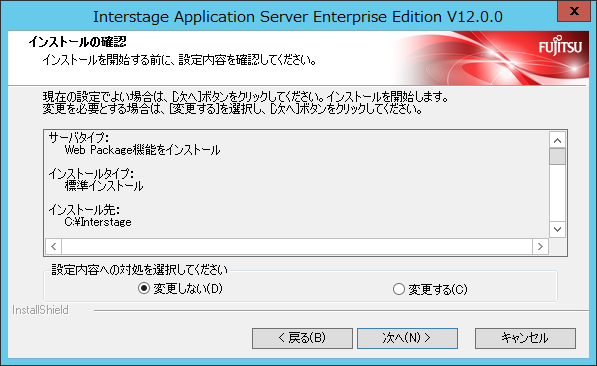The width and height of the screenshot is (597, 366).
Task: Click the FUJITSU logo in the banner
Action: 560,46
